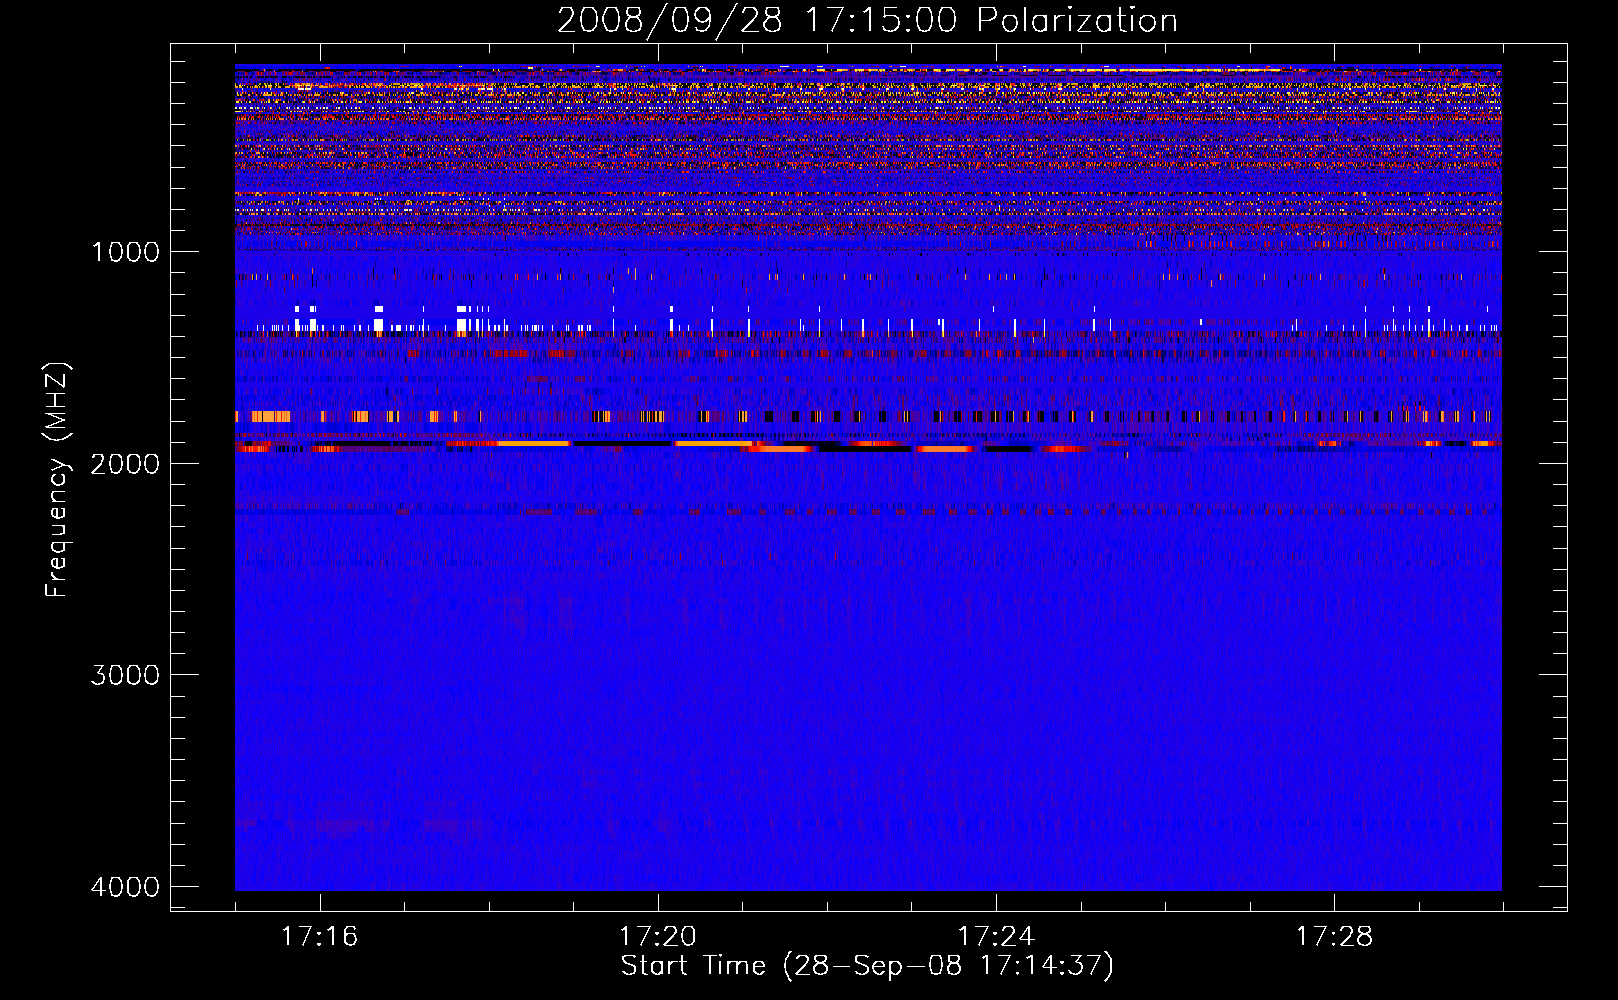Image resolution: width=1618 pixels, height=1000 pixels.
Task: Click the '3000' frequency axis label
Action: [x=125, y=675]
